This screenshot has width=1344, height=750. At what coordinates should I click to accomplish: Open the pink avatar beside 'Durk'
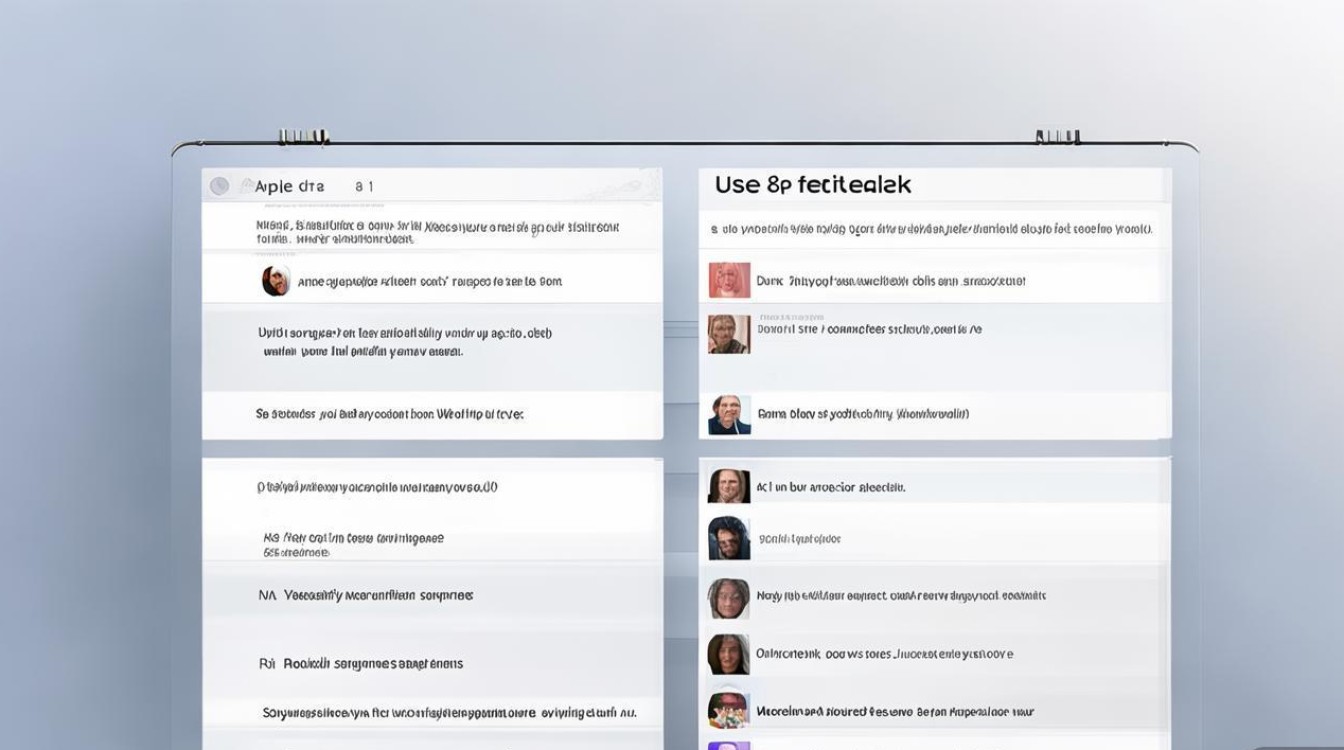tap(729, 281)
